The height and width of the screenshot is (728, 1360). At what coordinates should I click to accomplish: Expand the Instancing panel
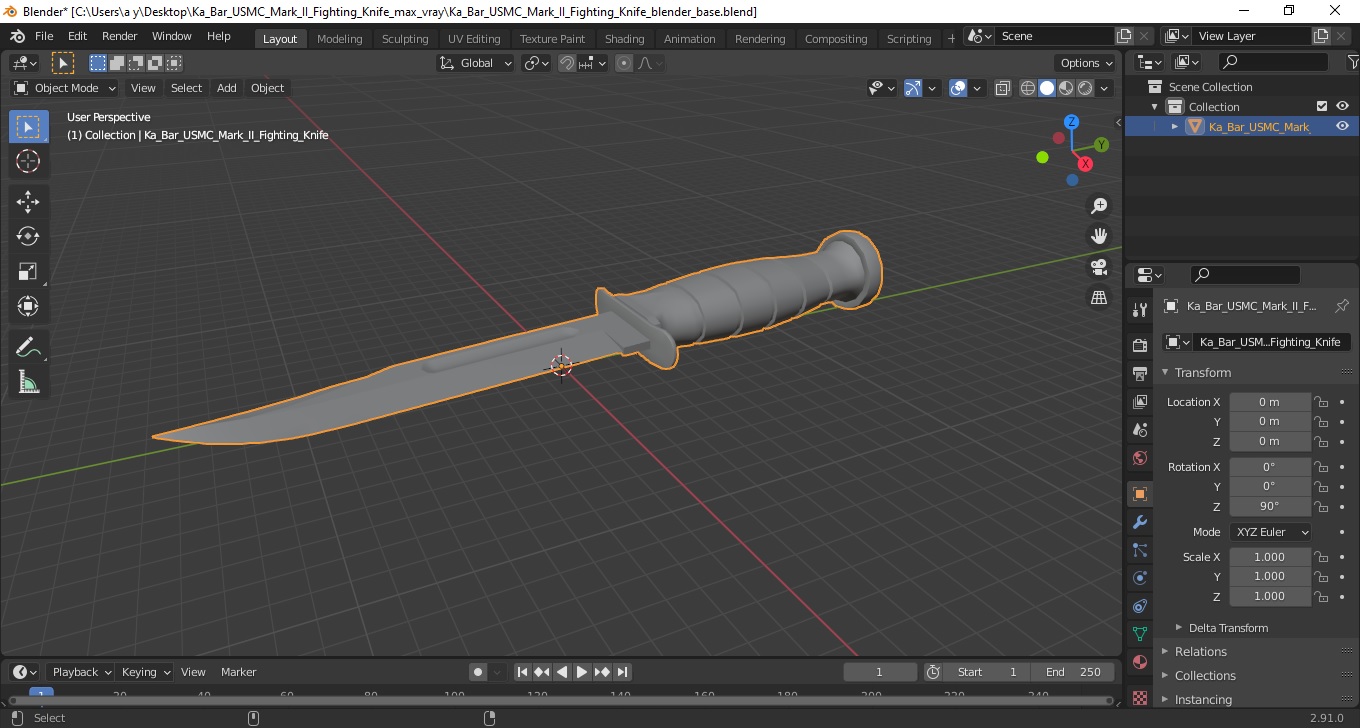pos(1203,700)
